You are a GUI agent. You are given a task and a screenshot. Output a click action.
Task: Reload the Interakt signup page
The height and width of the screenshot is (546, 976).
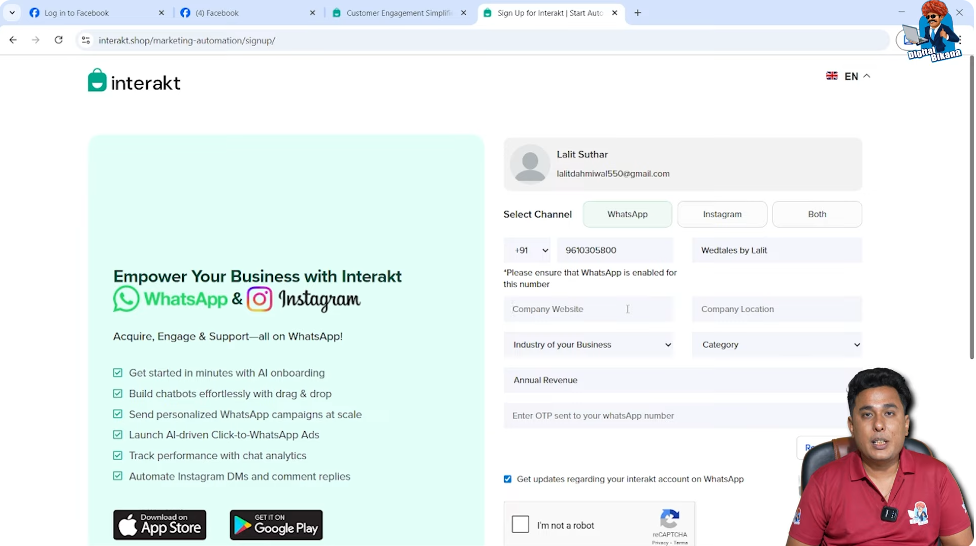[x=59, y=40]
